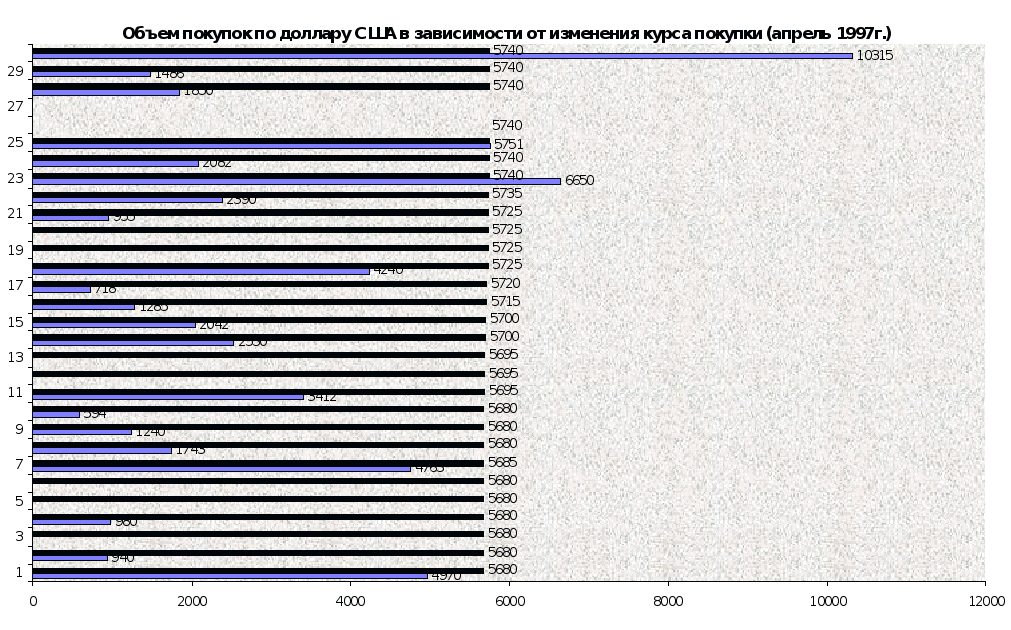
Task: Click y-axis label 23
Action: coord(15,178)
